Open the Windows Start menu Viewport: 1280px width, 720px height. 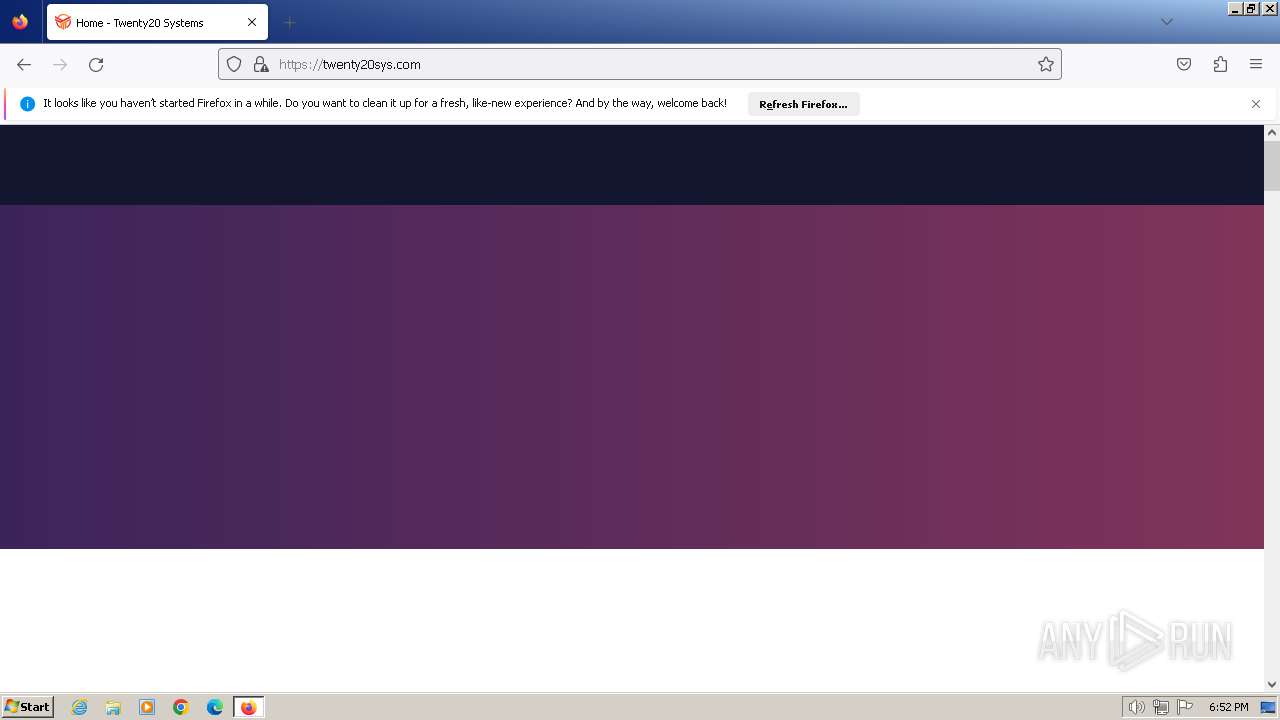click(27, 707)
